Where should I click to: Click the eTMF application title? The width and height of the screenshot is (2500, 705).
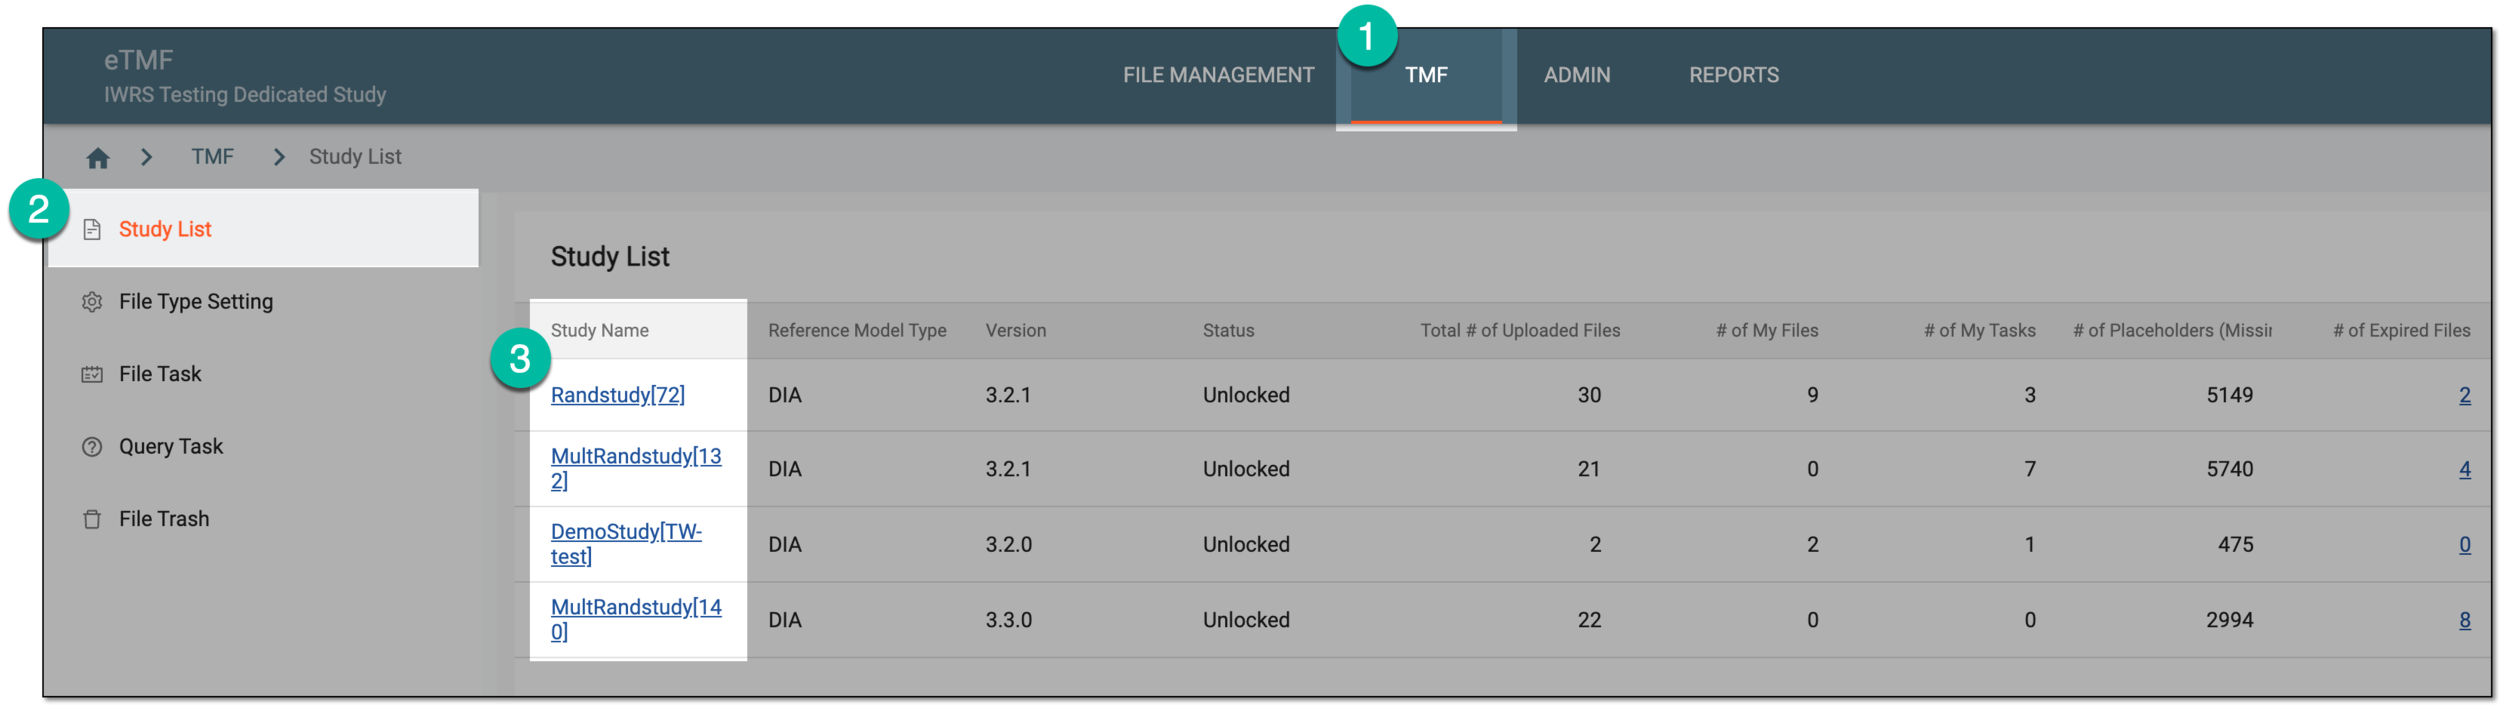tap(138, 60)
